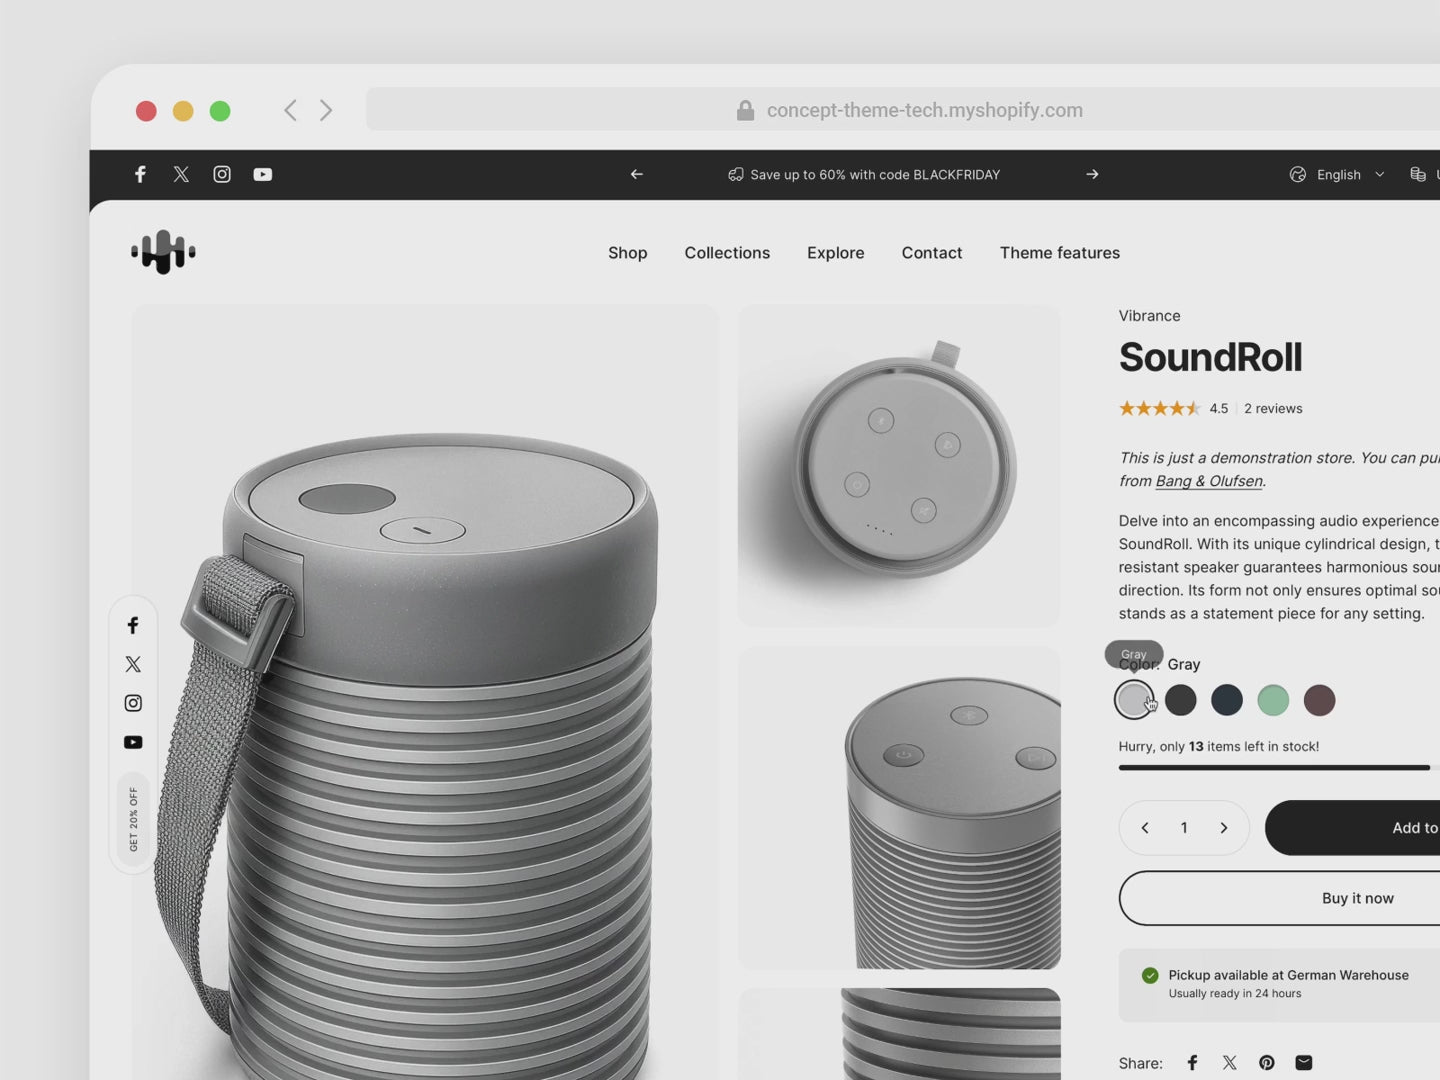Image resolution: width=1440 pixels, height=1080 pixels.
Task: Open the Instagram icon in top bar
Action: tap(222, 174)
